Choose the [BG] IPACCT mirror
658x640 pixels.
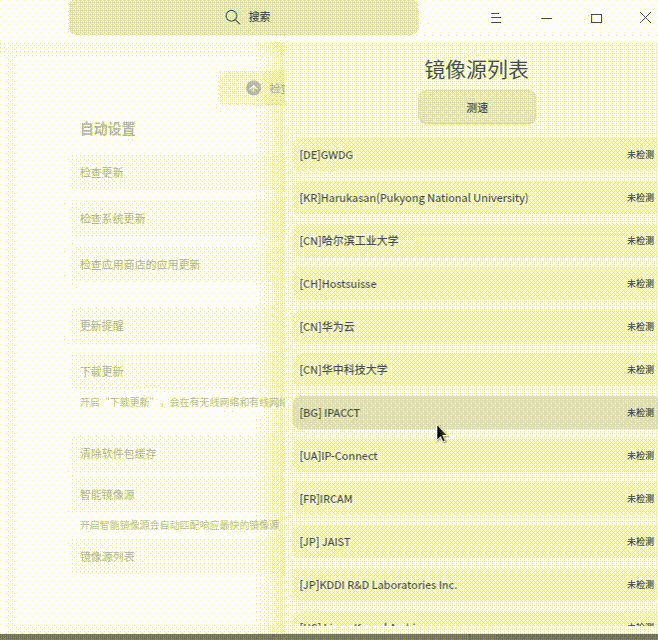[x=475, y=413]
